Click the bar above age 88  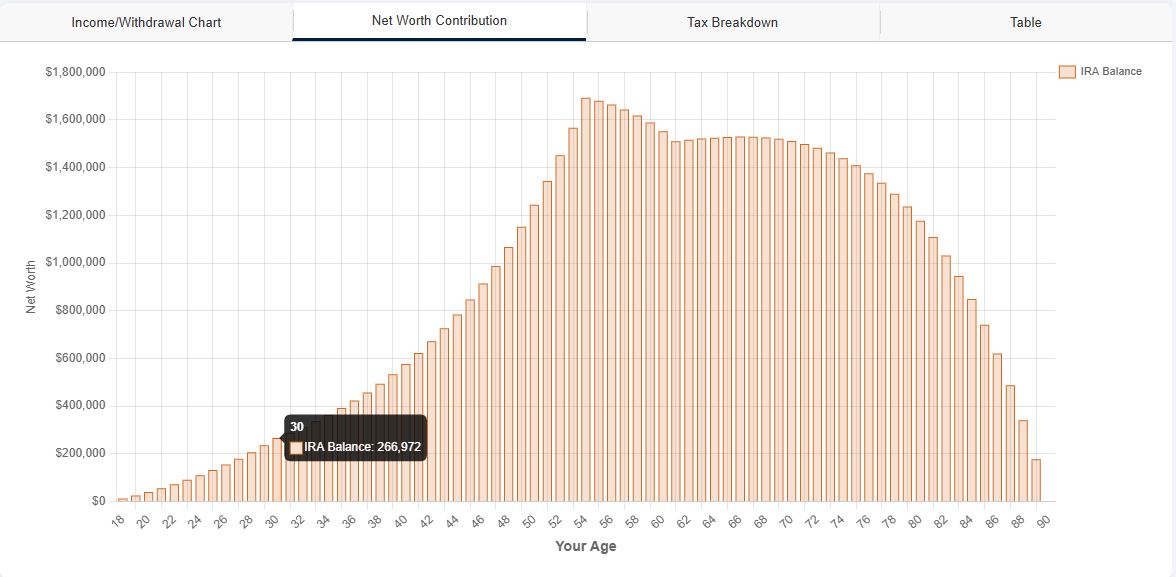click(1023, 461)
